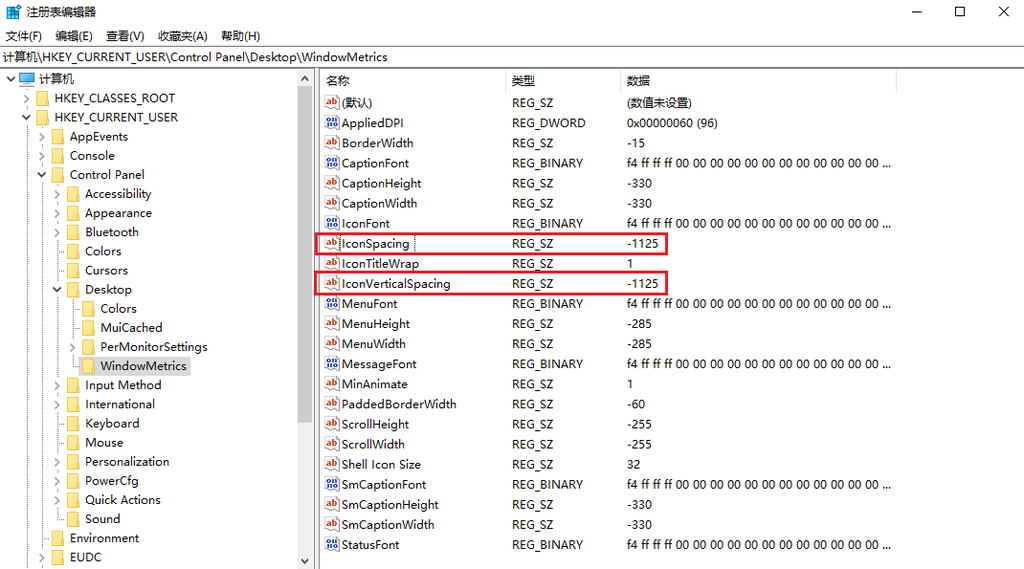Click the MuiCached folder icon

pos(88,327)
